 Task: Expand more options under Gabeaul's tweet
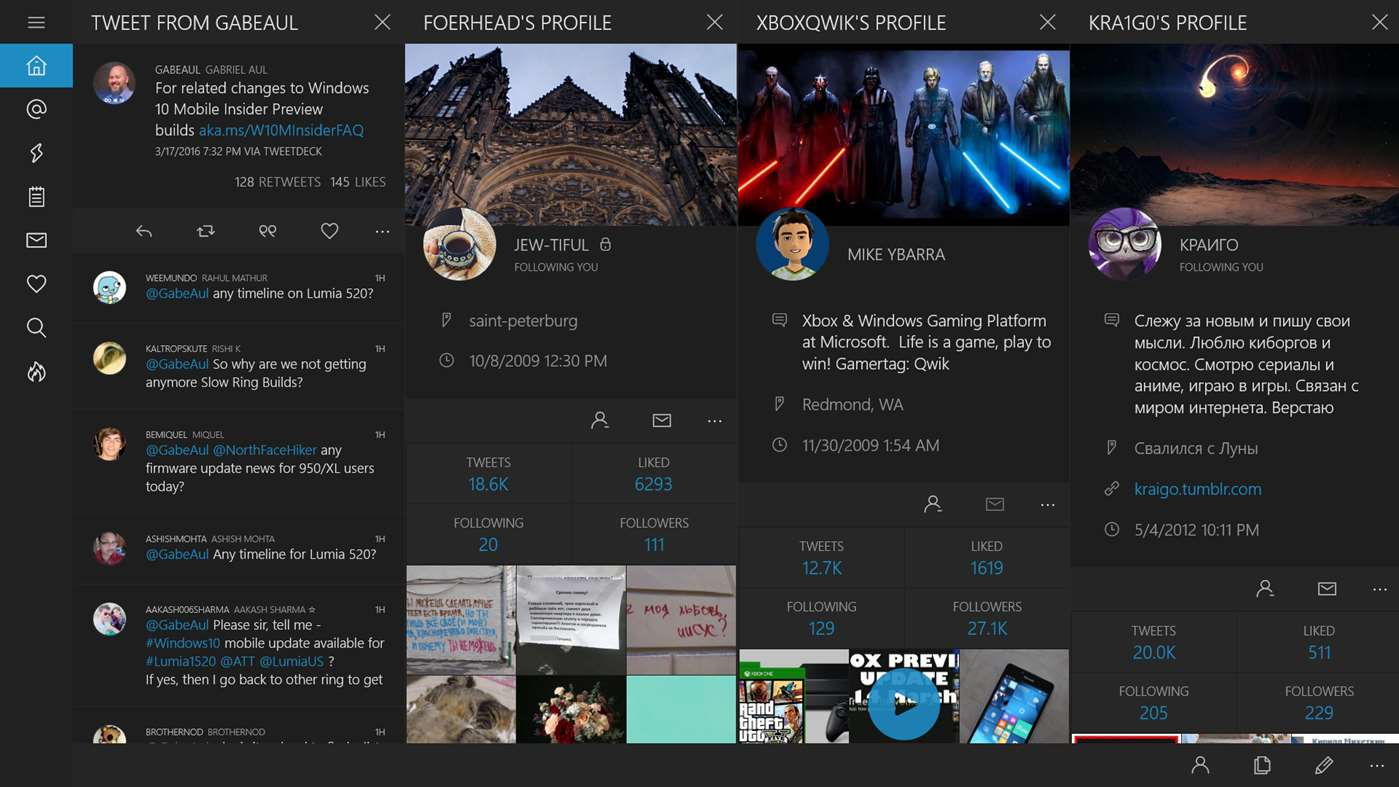(x=382, y=231)
